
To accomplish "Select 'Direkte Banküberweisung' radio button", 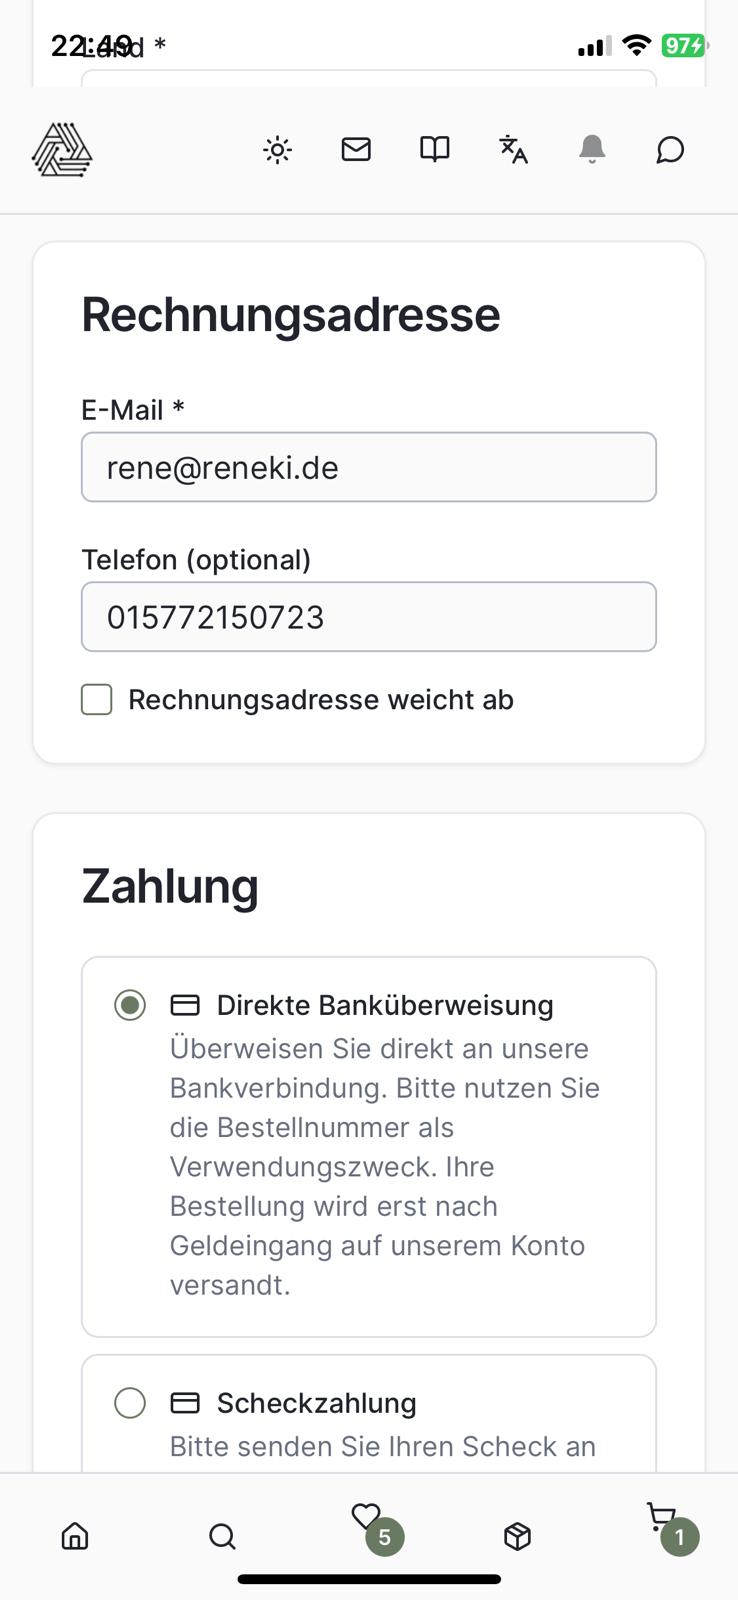I will 130,1005.
